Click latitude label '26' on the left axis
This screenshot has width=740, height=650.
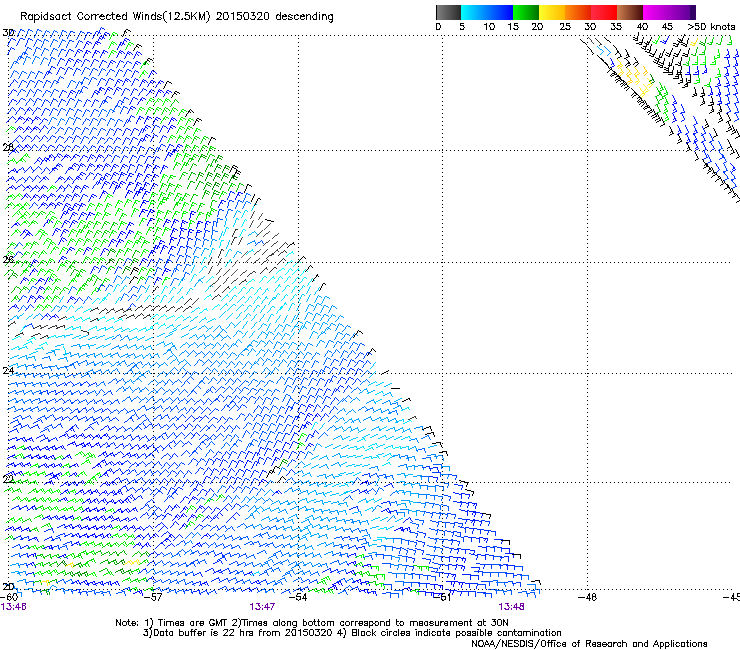[8, 259]
